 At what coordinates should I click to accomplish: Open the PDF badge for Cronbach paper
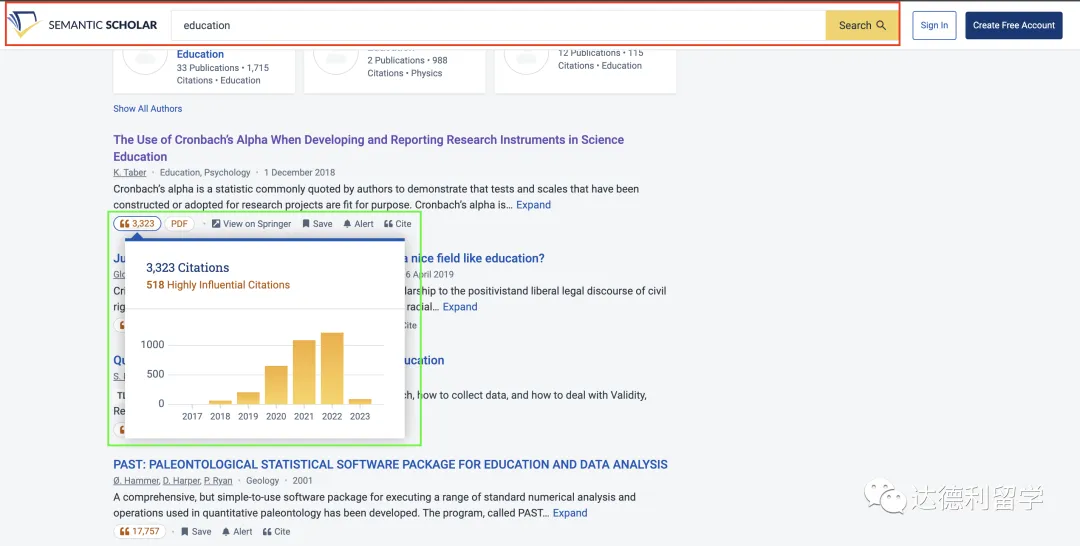[x=179, y=224]
